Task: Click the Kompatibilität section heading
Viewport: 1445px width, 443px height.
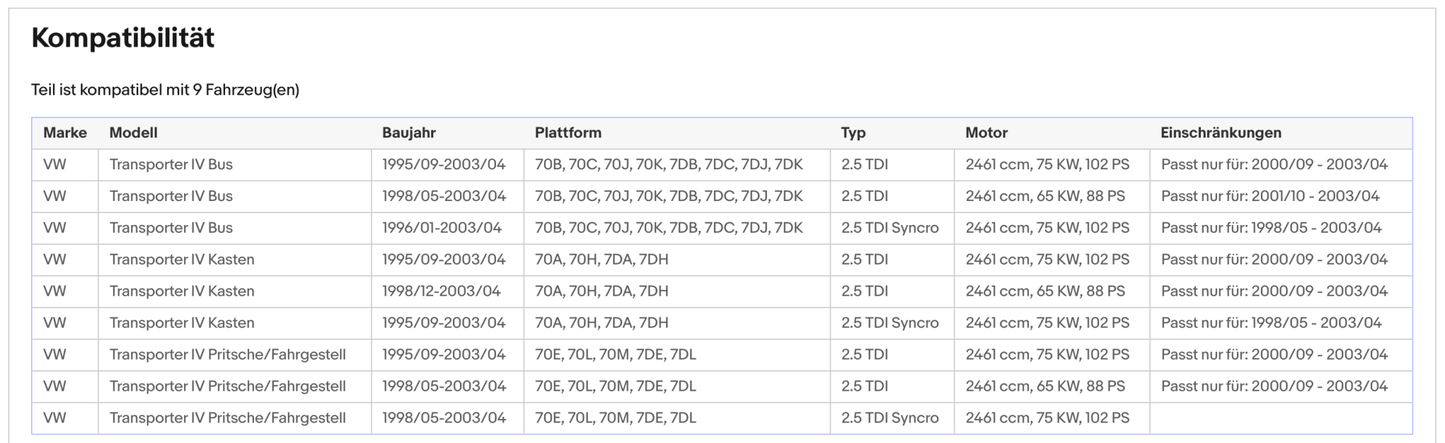Action: coord(123,39)
